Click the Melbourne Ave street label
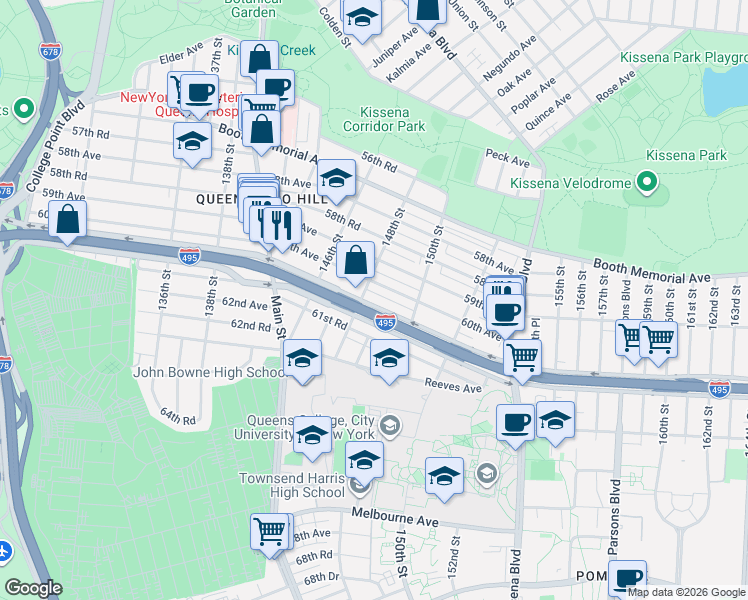The height and width of the screenshot is (600, 748). (x=395, y=517)
